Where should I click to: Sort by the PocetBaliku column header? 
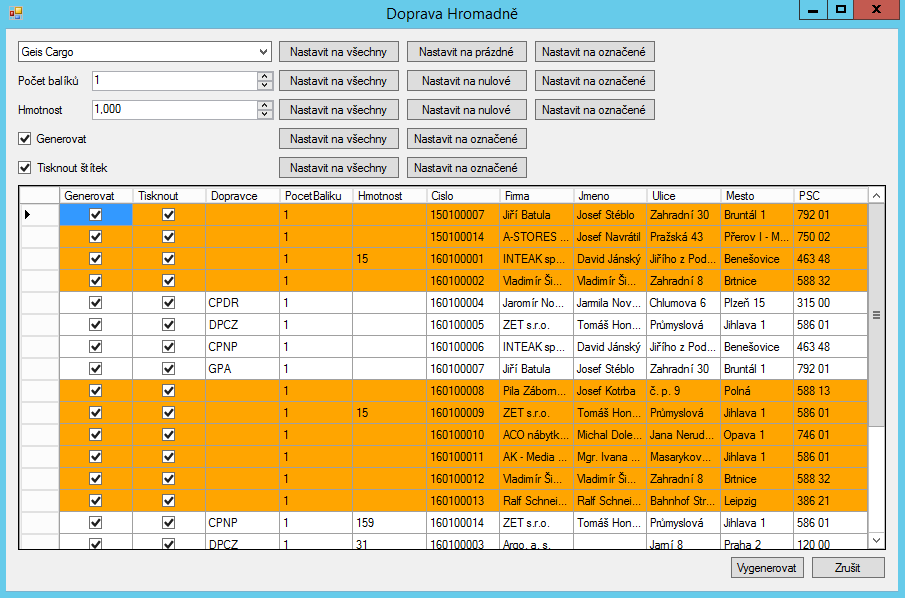point(316,196)
